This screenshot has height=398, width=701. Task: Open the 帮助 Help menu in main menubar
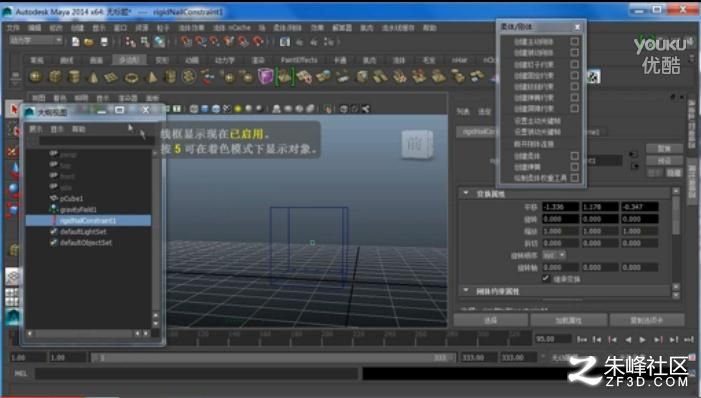(430, 28)
